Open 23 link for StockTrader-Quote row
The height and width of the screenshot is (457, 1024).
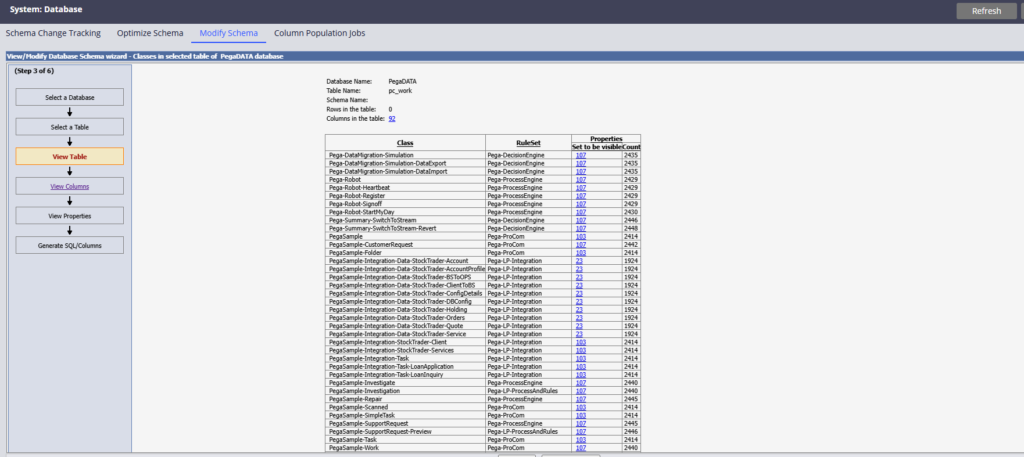pyautogui.click(x=579, y=326)
